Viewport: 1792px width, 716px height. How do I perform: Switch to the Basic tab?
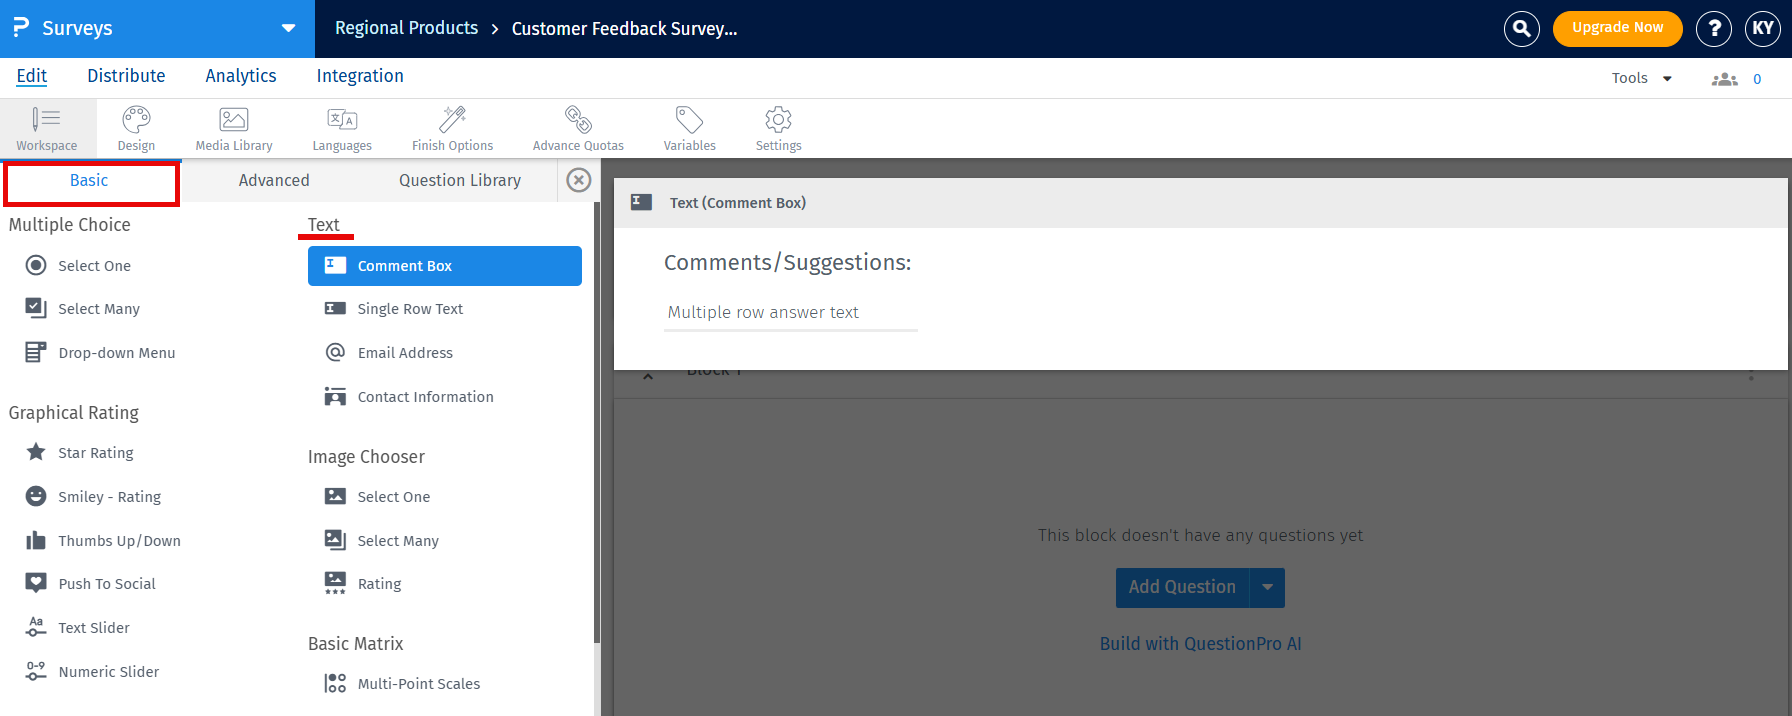91,183
